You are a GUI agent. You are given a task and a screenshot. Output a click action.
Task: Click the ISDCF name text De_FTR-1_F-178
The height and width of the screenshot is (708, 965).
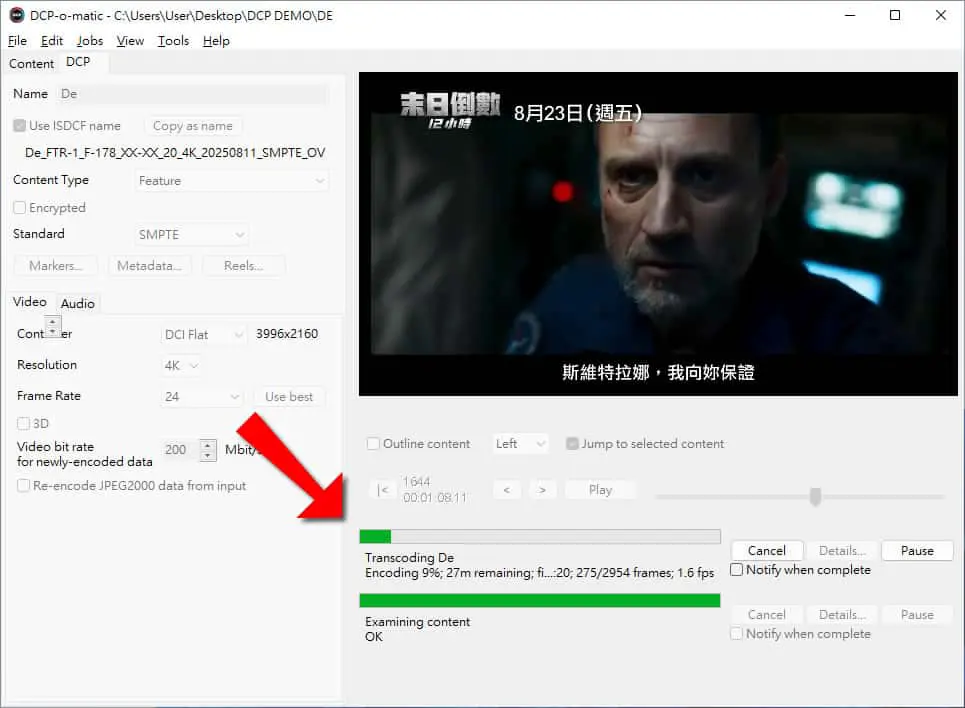175,153
